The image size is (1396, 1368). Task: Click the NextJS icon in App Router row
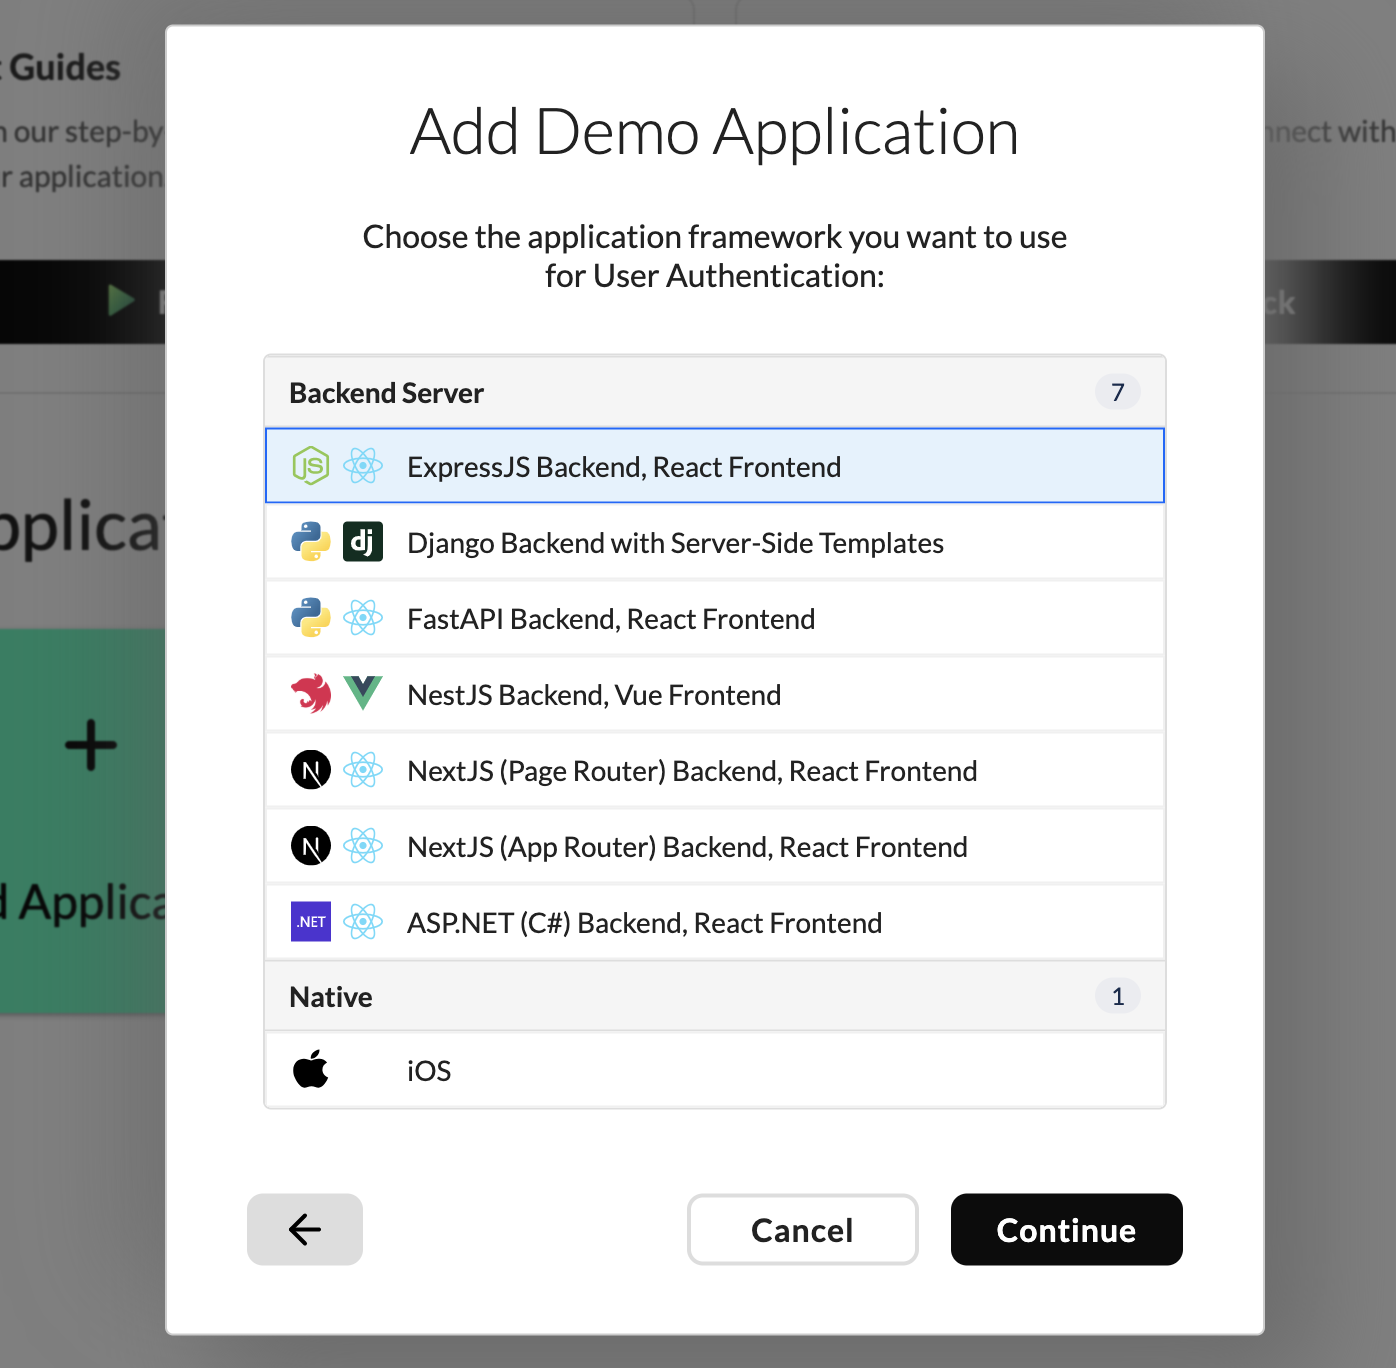[311, 846]
